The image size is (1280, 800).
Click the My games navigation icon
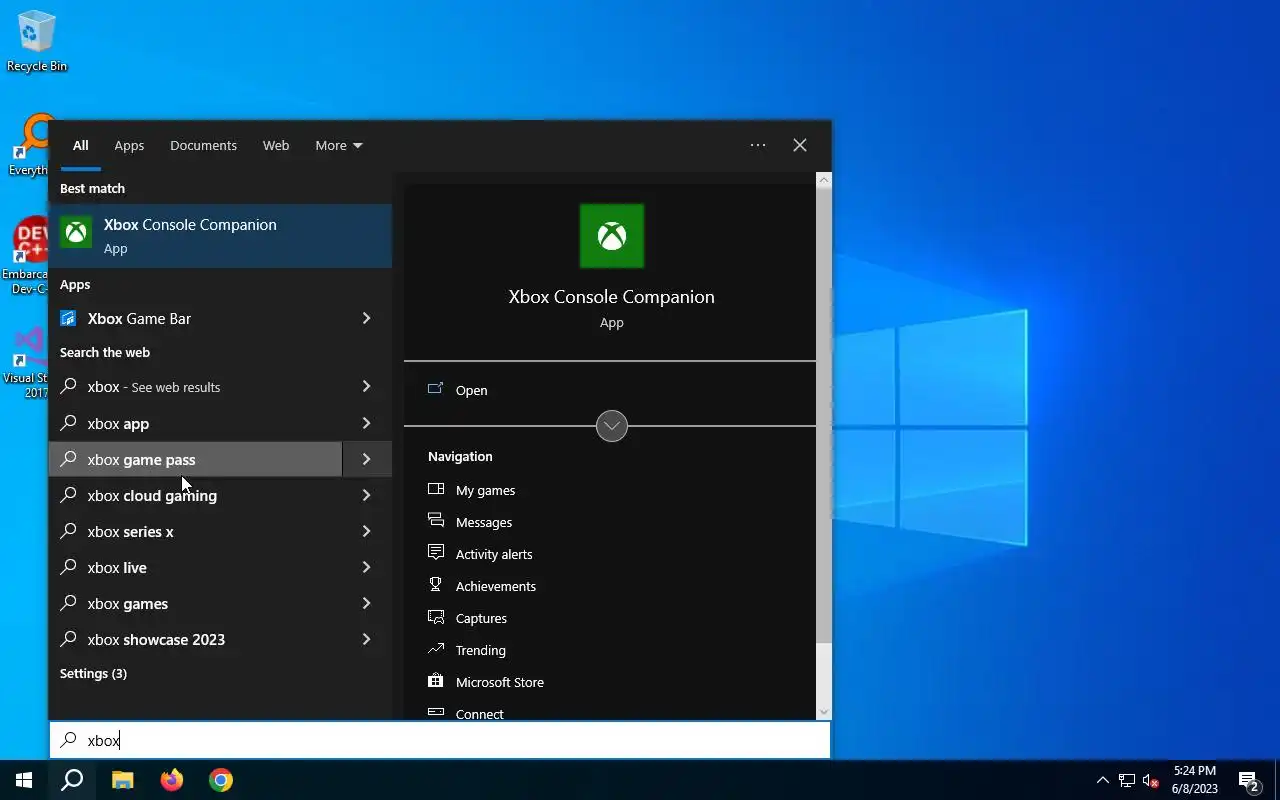click(x=436, y=489)
